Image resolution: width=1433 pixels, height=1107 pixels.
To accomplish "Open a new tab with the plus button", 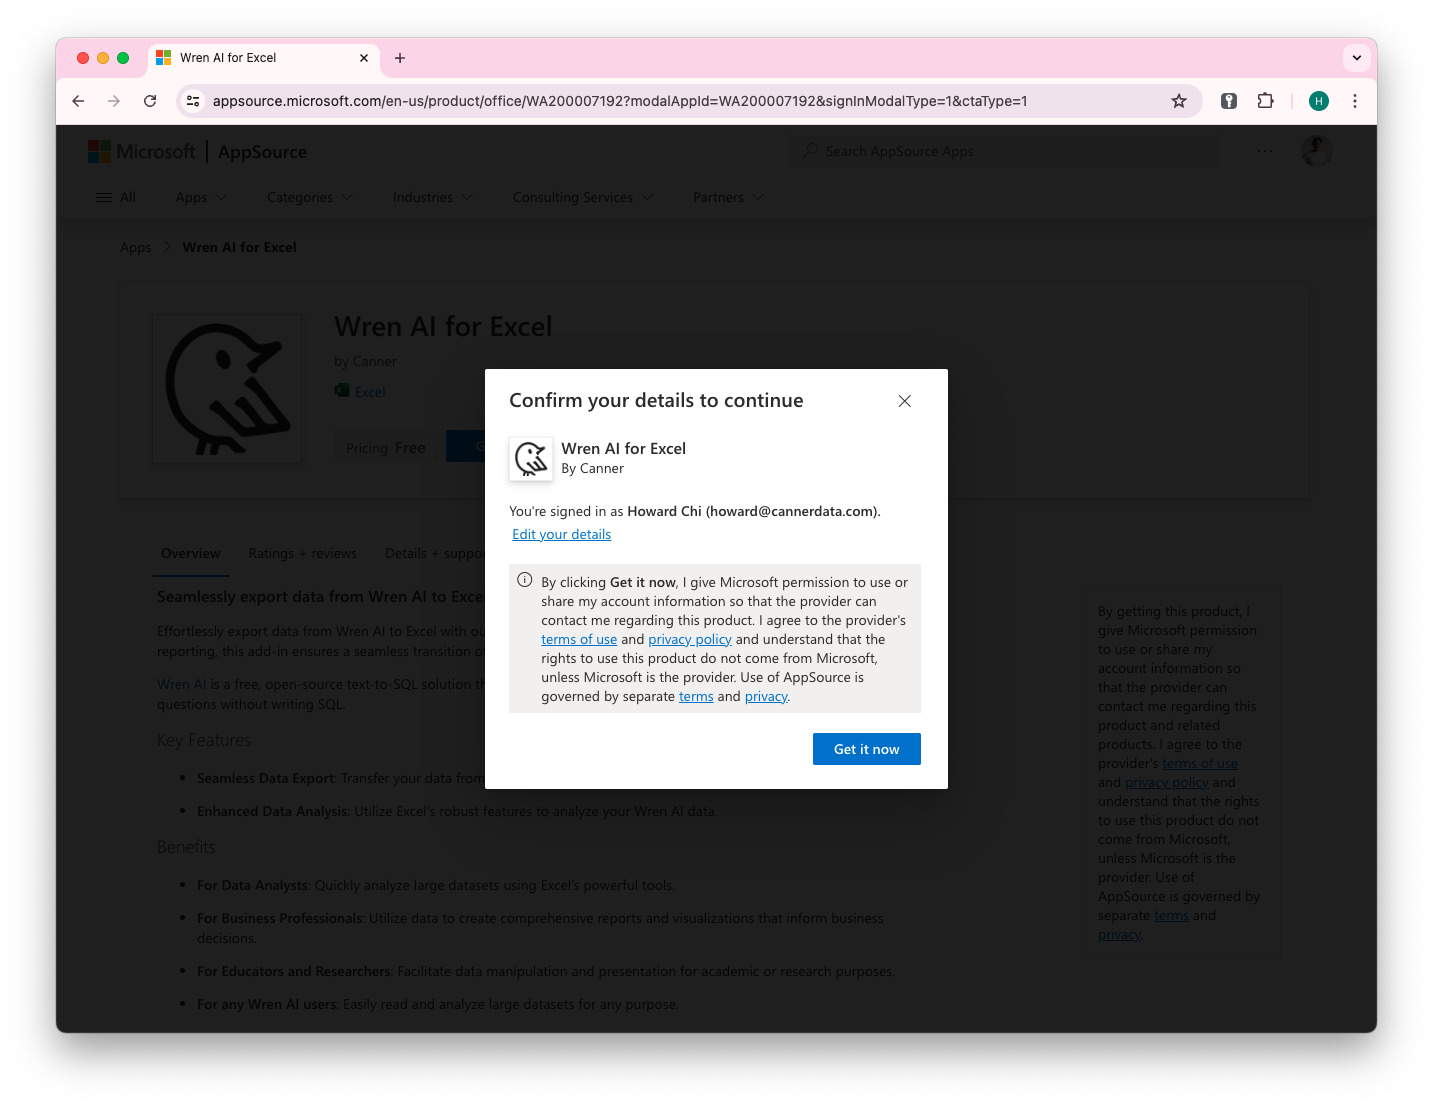I will (x=400, y=58).
